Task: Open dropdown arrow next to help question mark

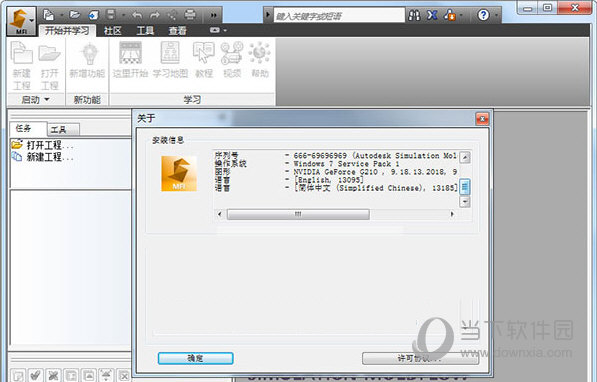Action: (496, 16)
